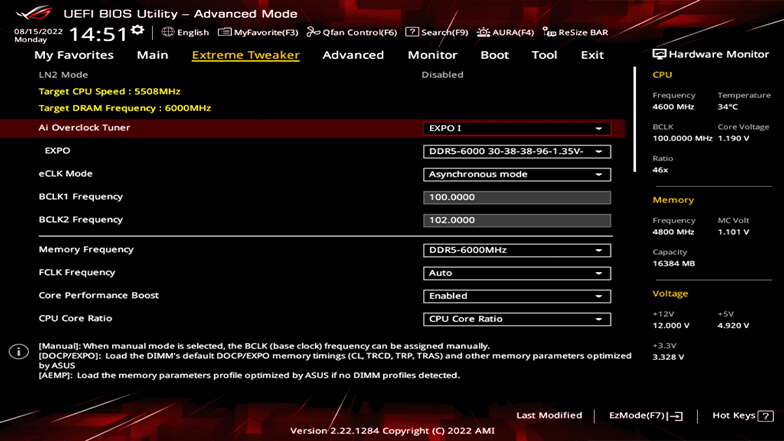Click the Hardware Monitor display icon
Screen dimensions: 784x441
click(659, 54)
